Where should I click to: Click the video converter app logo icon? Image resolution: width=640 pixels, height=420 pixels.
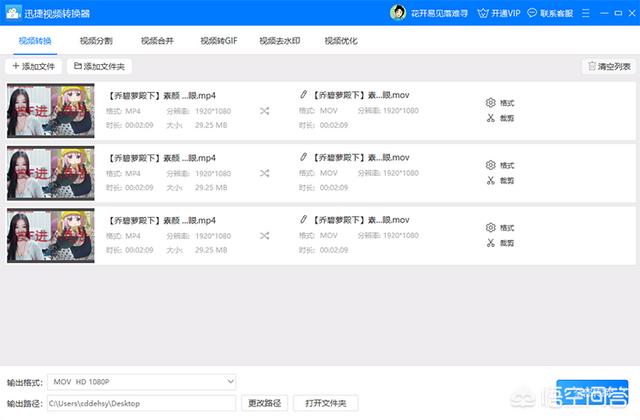[13, 13]
